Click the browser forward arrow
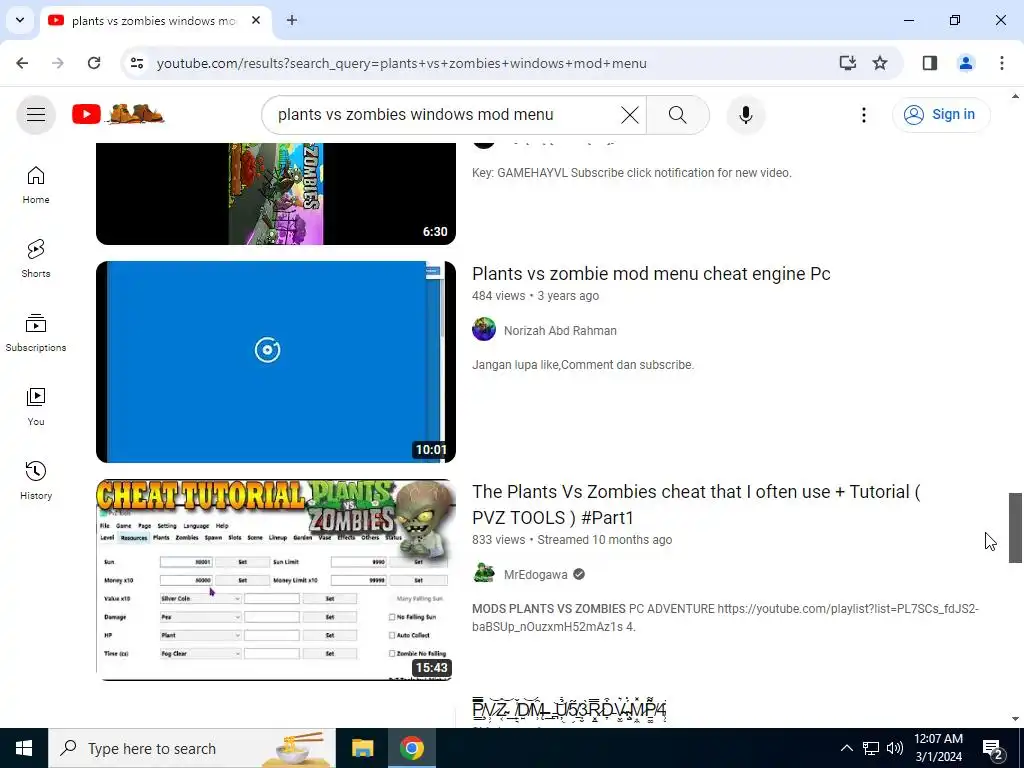This screenshot has height=768, width=1024. coord(58,63)
